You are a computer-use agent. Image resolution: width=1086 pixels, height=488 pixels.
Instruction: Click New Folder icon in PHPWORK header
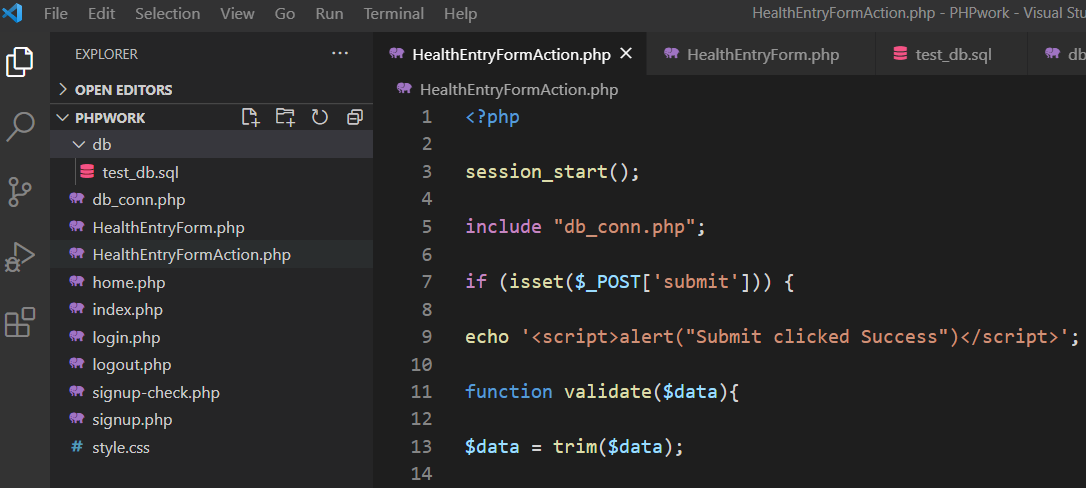pos(285,117)
